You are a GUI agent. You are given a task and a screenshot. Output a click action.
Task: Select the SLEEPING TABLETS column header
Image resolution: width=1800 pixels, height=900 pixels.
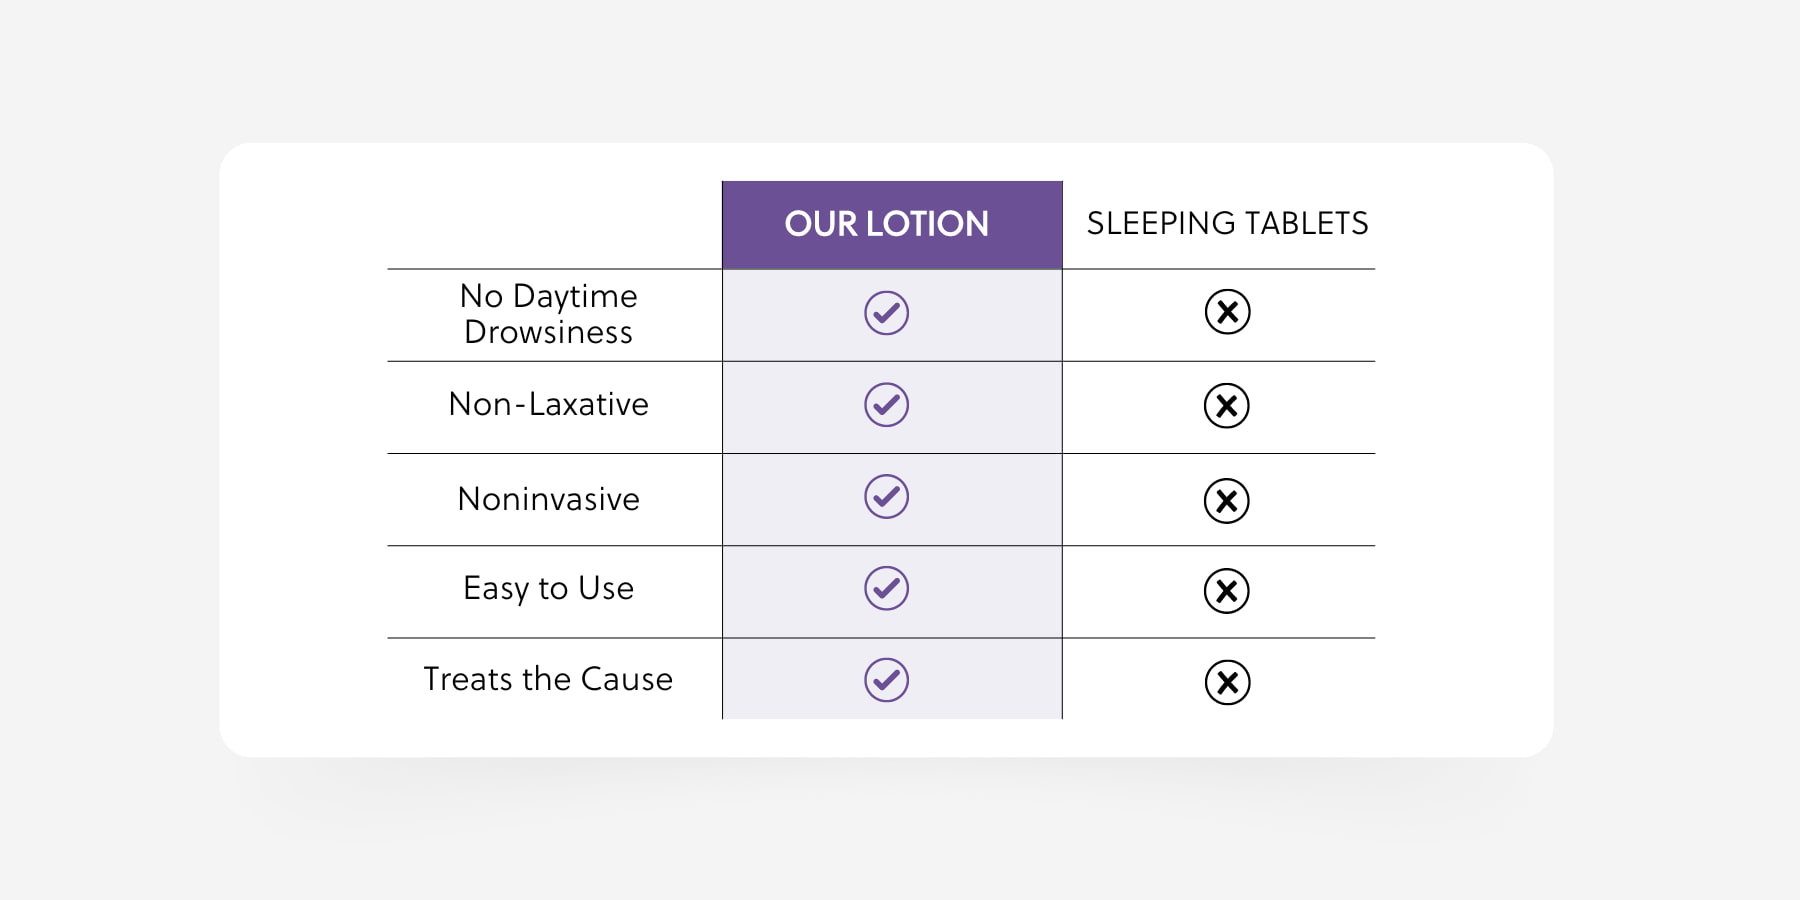point(1227,223)
